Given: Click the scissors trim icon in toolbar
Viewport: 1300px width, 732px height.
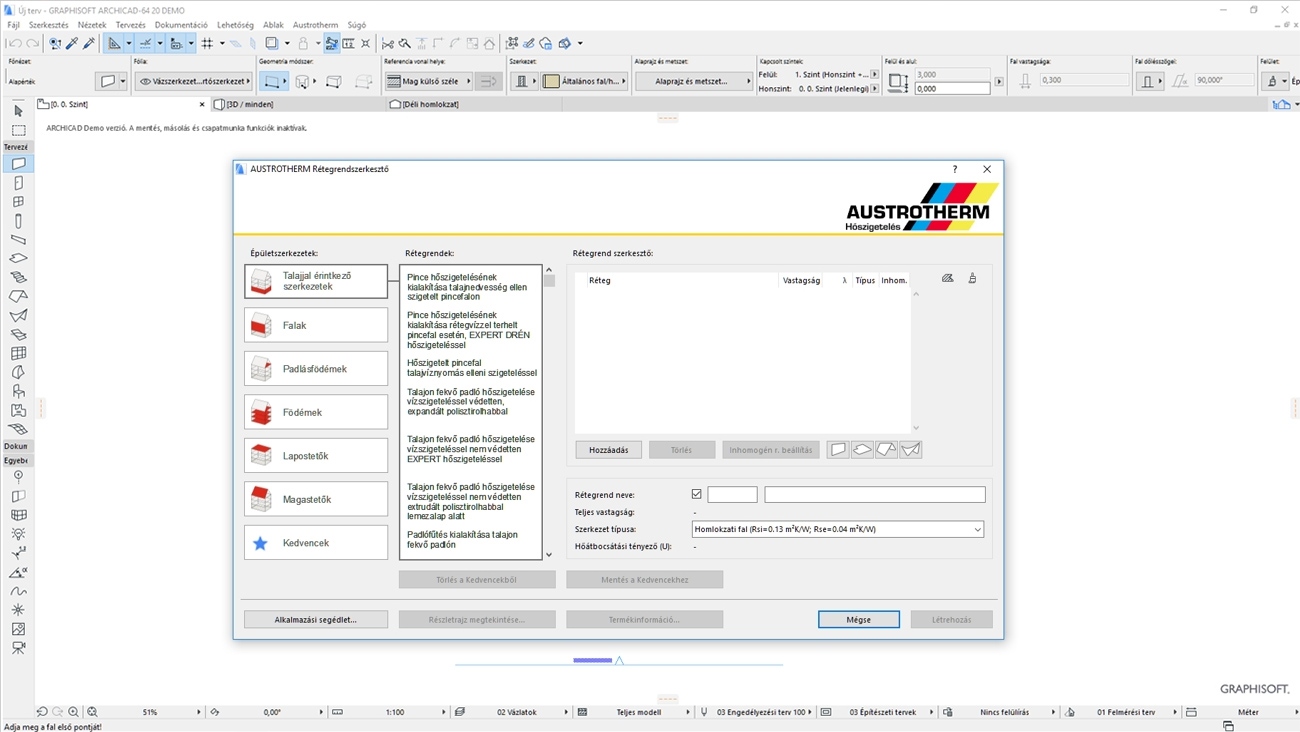Looking at the screenshot, I should (388, 44).
